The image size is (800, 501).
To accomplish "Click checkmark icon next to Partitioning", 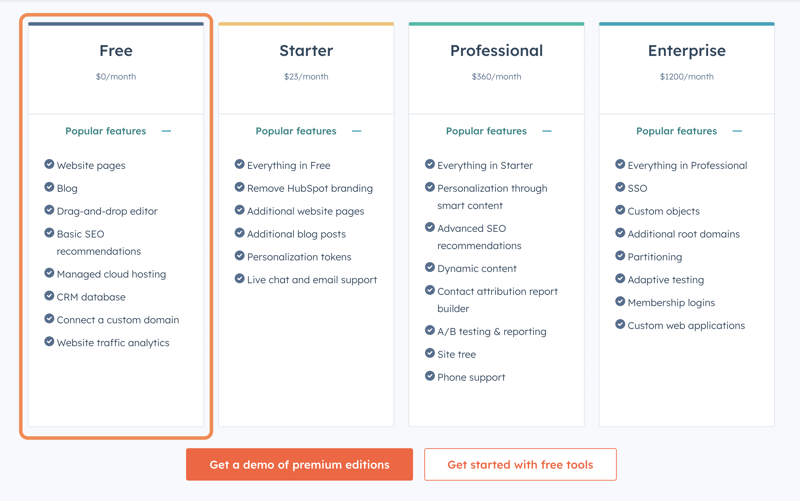I will point(620,256).
